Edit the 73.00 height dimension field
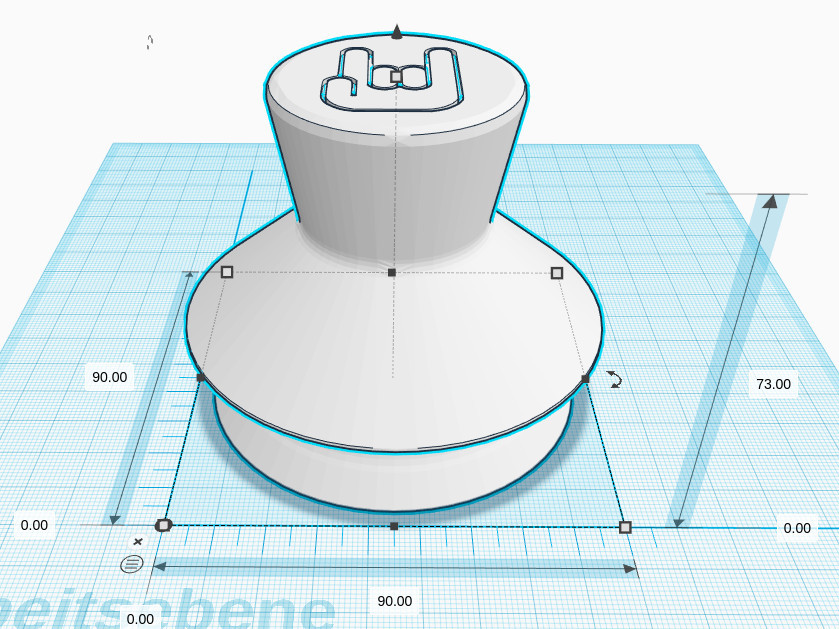This screenshot has width=839, height=629. (774, 384)
